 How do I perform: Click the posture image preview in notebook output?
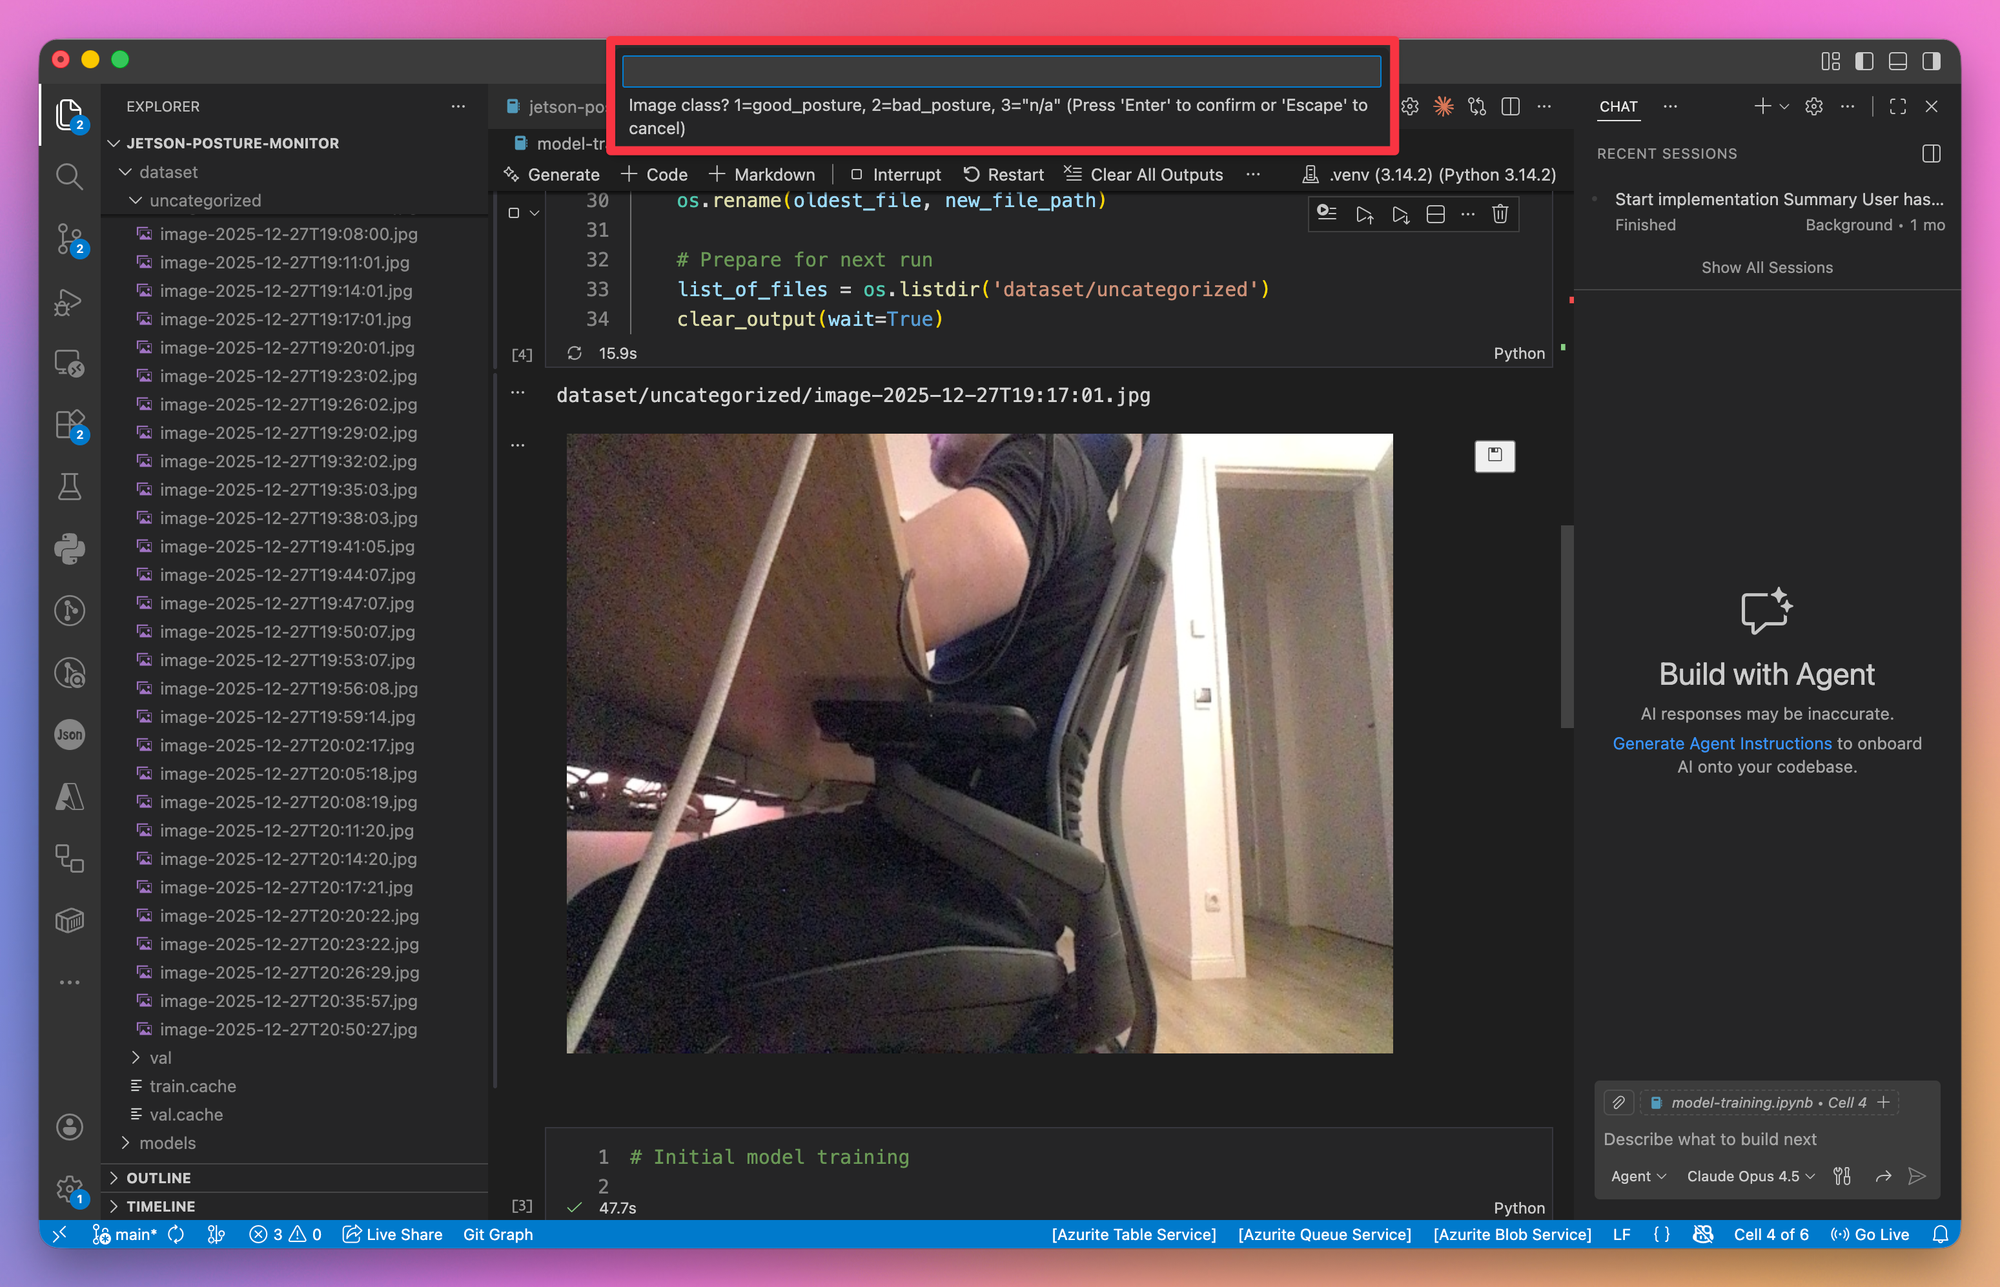click(x=980, y=743)
